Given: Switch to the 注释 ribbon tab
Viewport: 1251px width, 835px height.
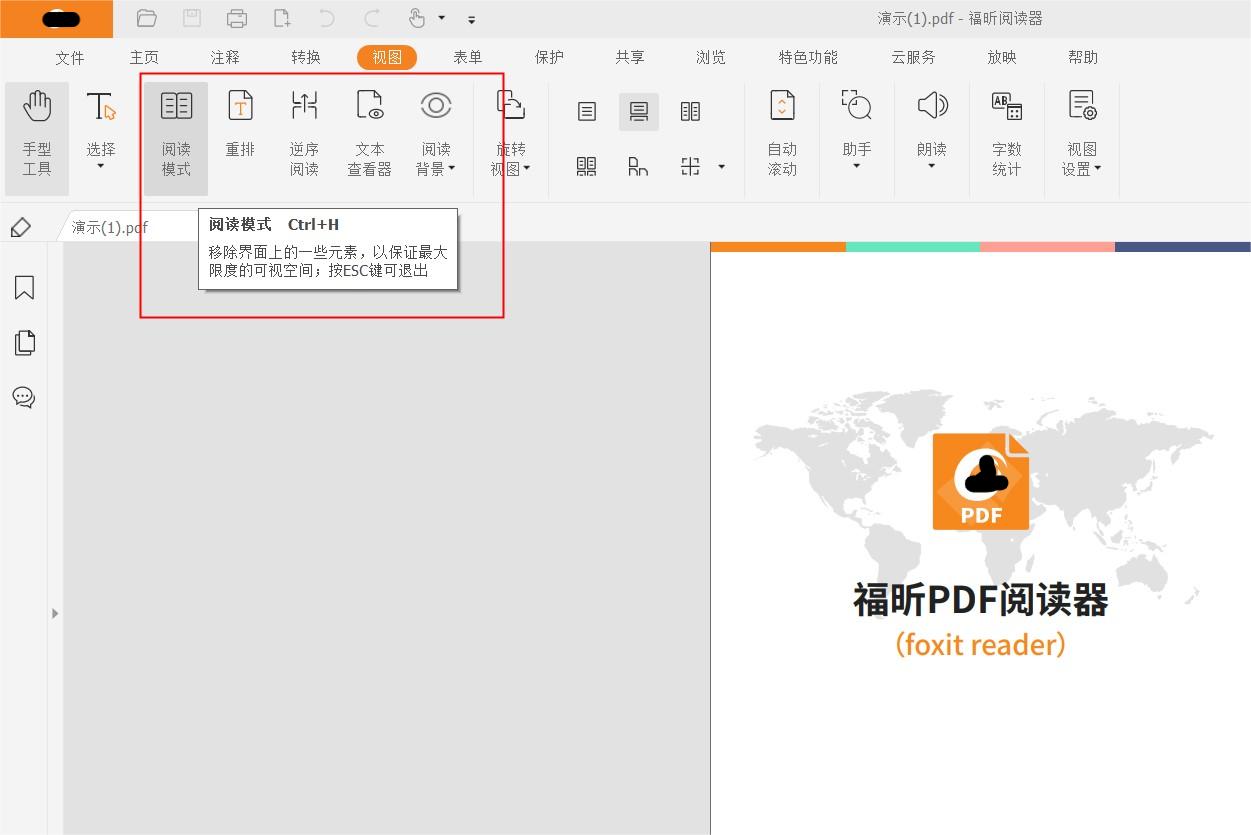Looking at the screenshot, I should coord(224,57).
